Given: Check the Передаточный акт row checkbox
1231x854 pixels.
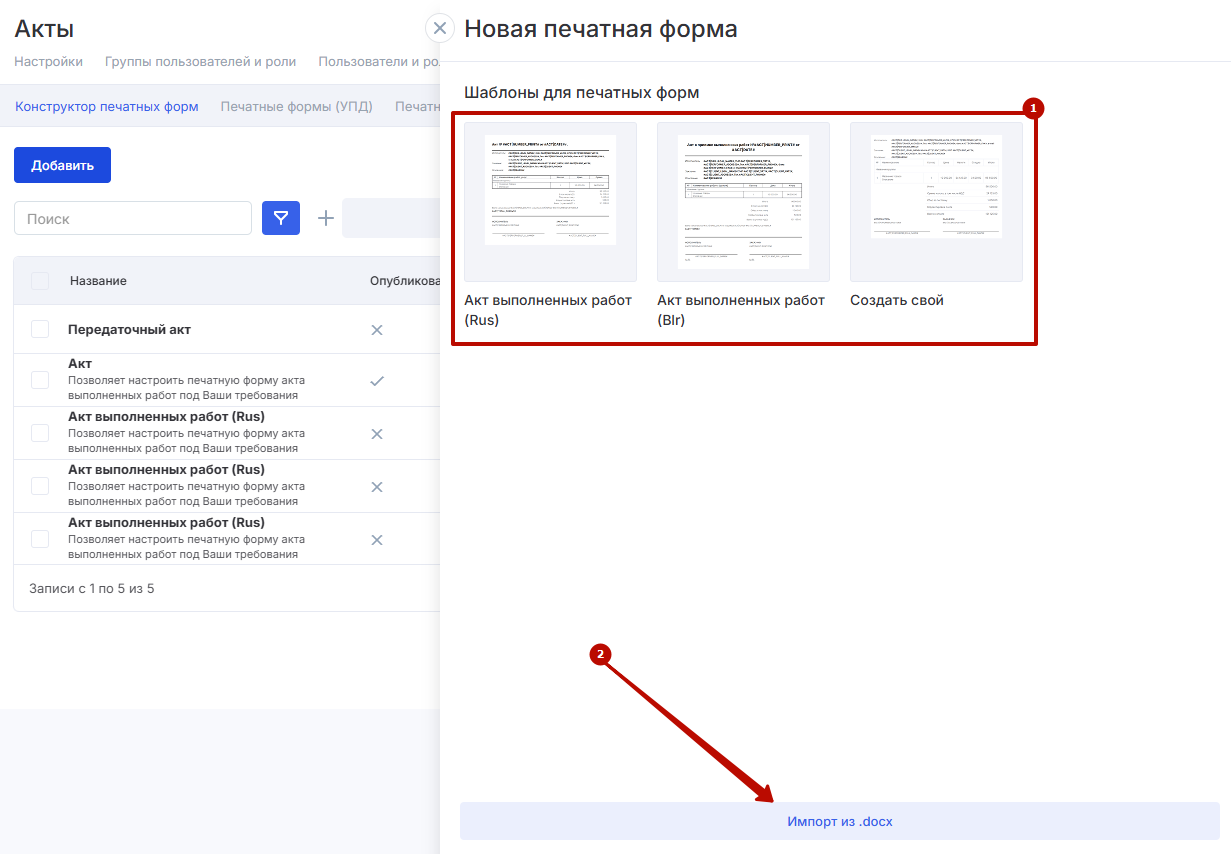Looking at the screenshot, I should 40,329.
